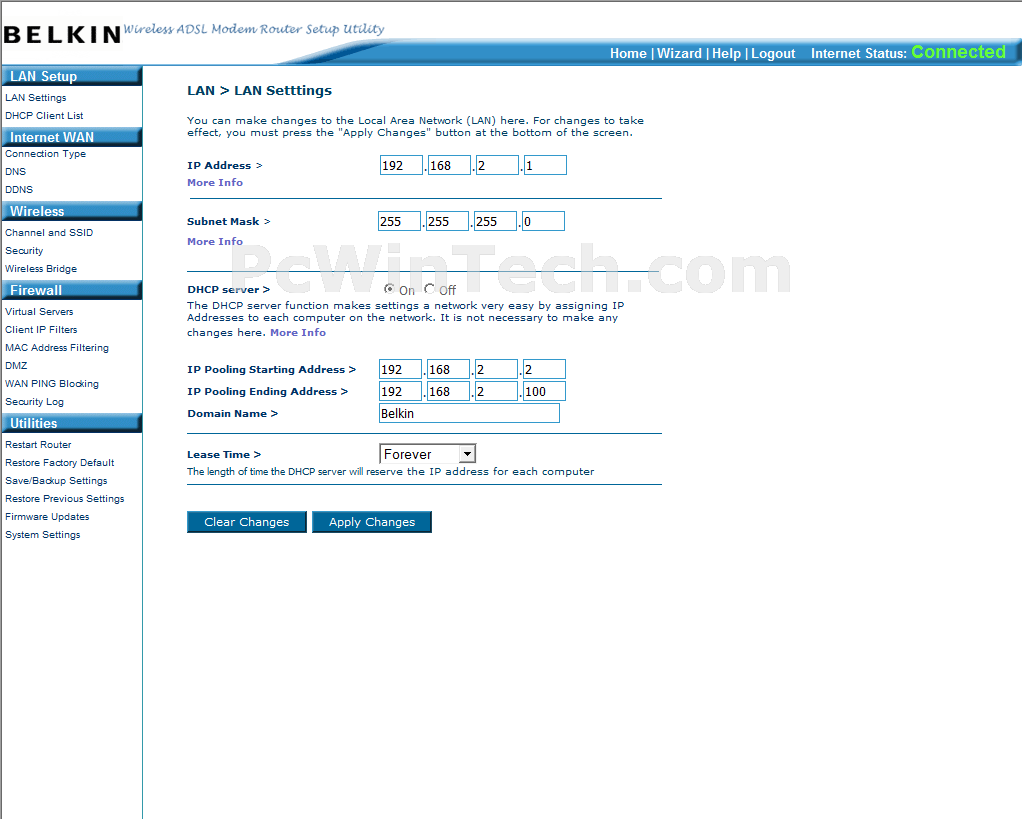The height and width of the screenshot is (819, 1022).
Task: Focus Pooling Starting Address second octet
Action: point(448,369)
